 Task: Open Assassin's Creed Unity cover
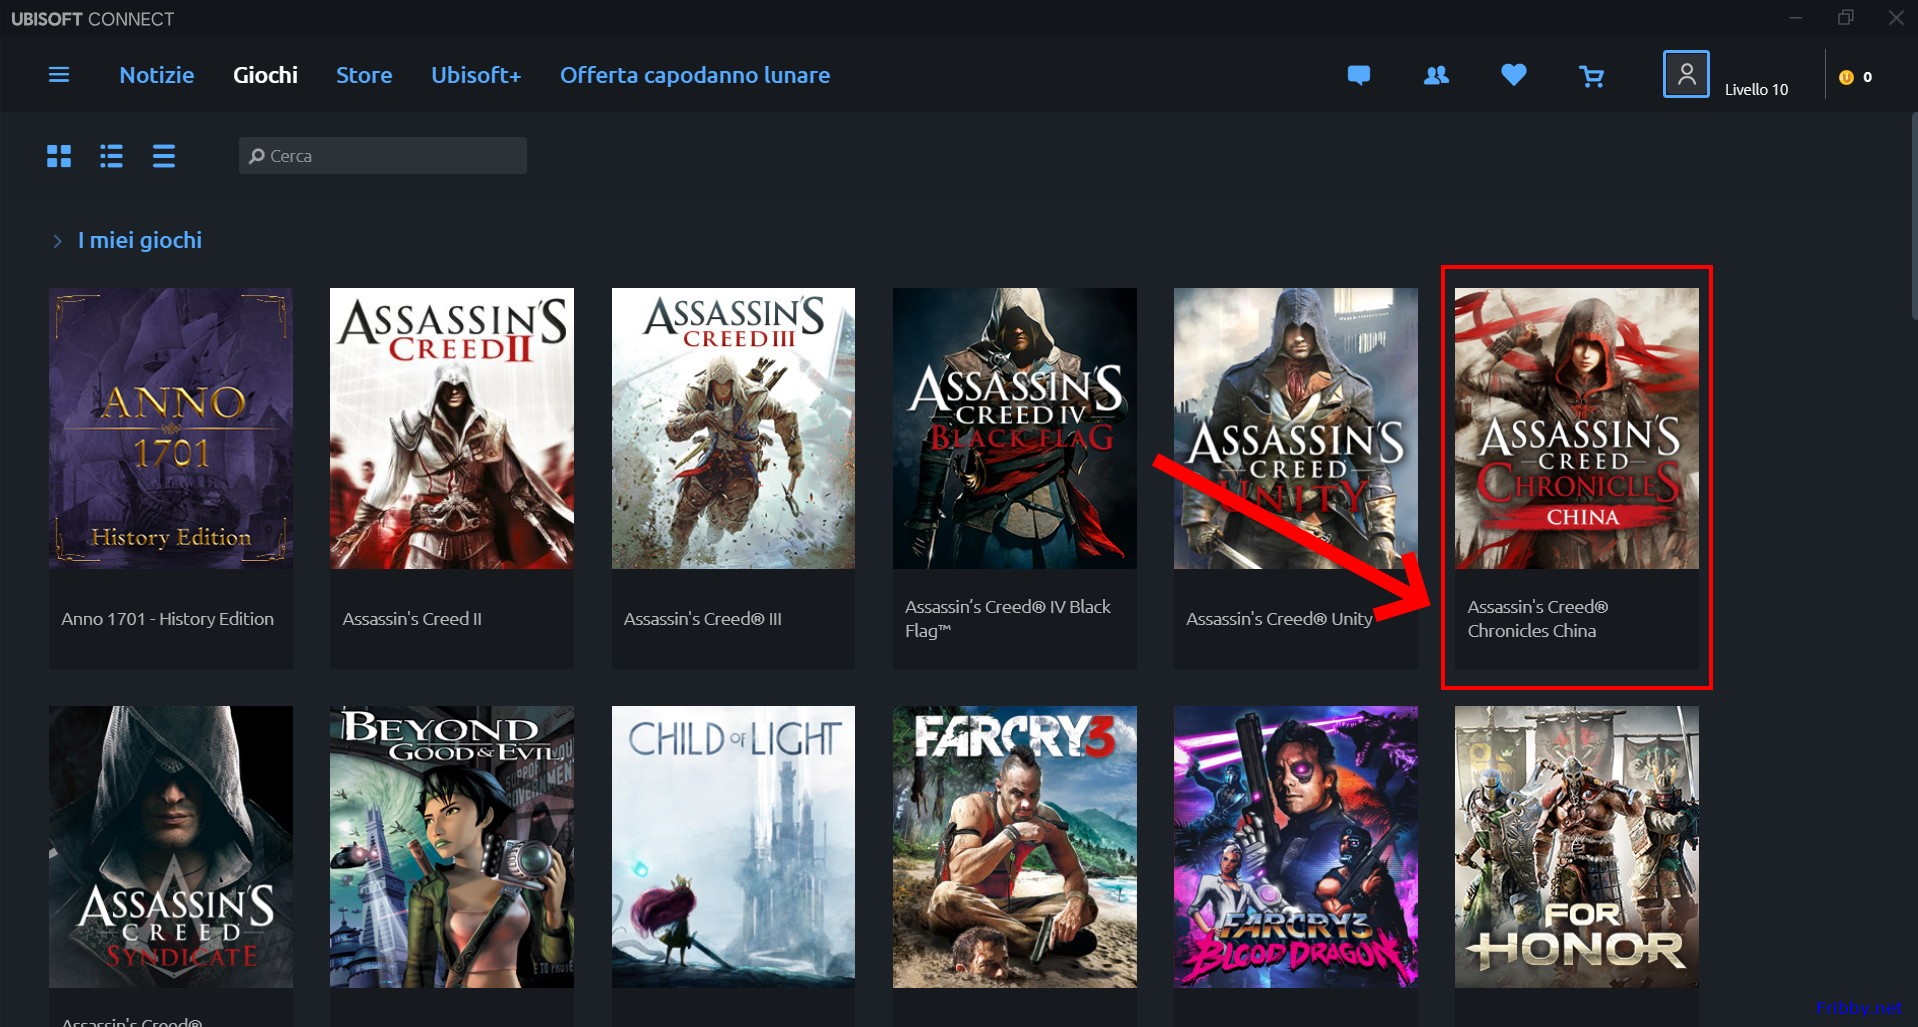tap(1295, 428)
